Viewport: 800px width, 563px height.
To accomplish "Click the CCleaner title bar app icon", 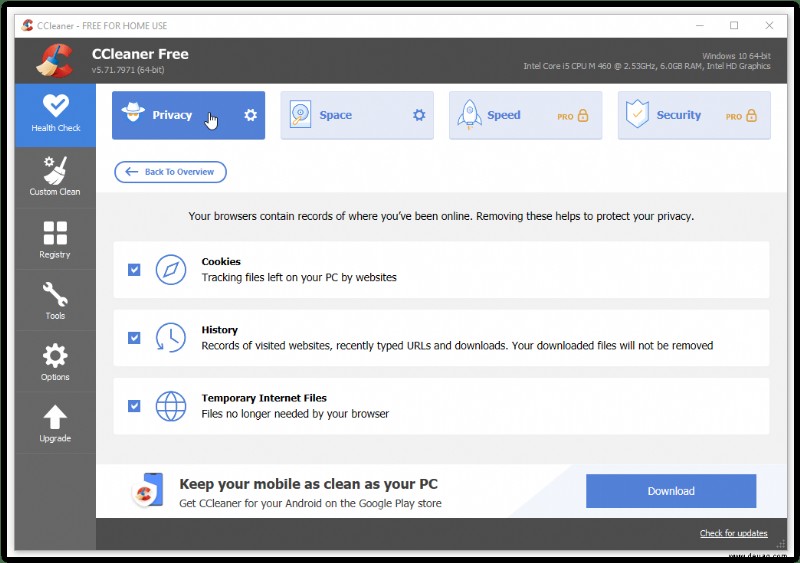I will pos(28,25).
